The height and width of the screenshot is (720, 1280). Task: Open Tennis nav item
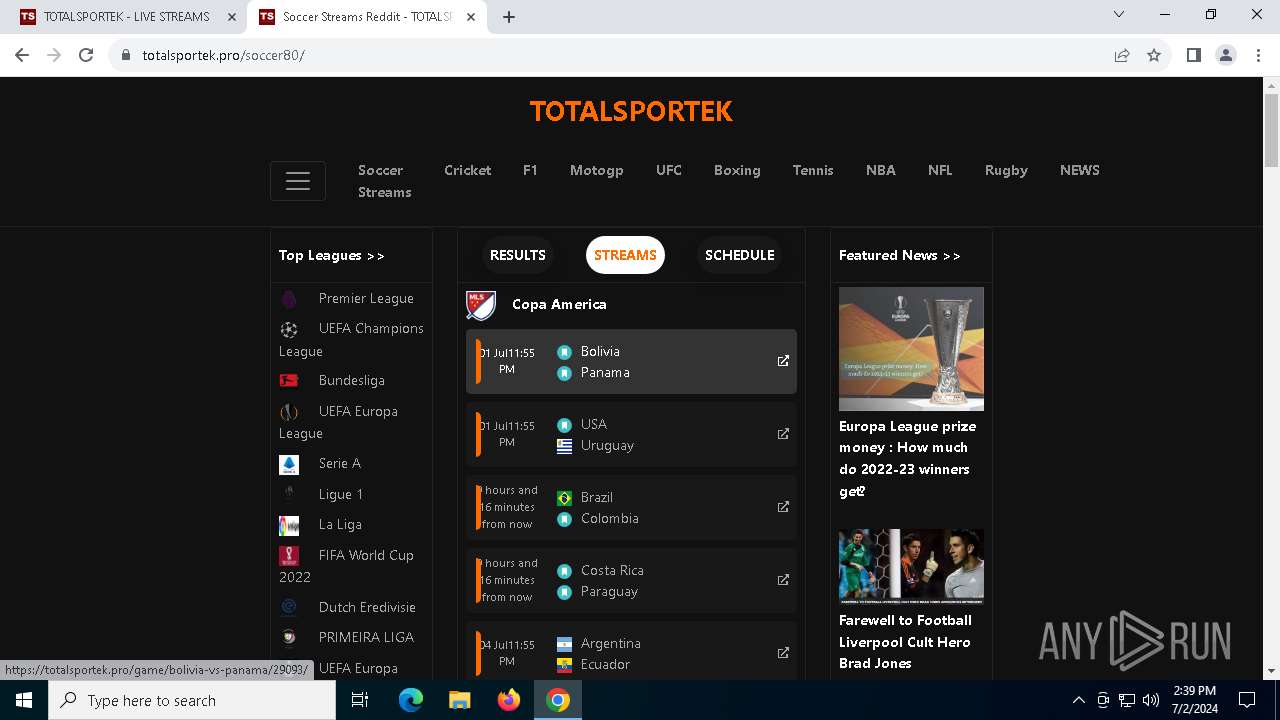tap(813, 170)
